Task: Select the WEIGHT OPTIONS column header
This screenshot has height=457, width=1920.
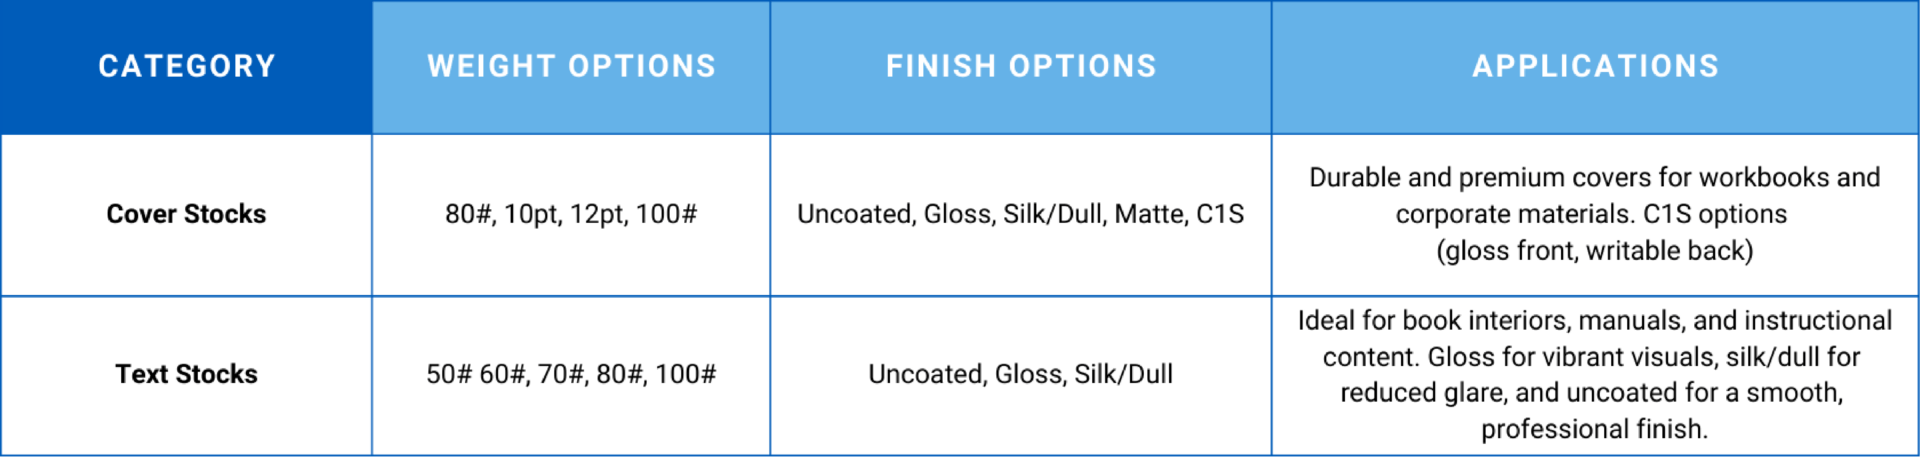Action: 571,66
